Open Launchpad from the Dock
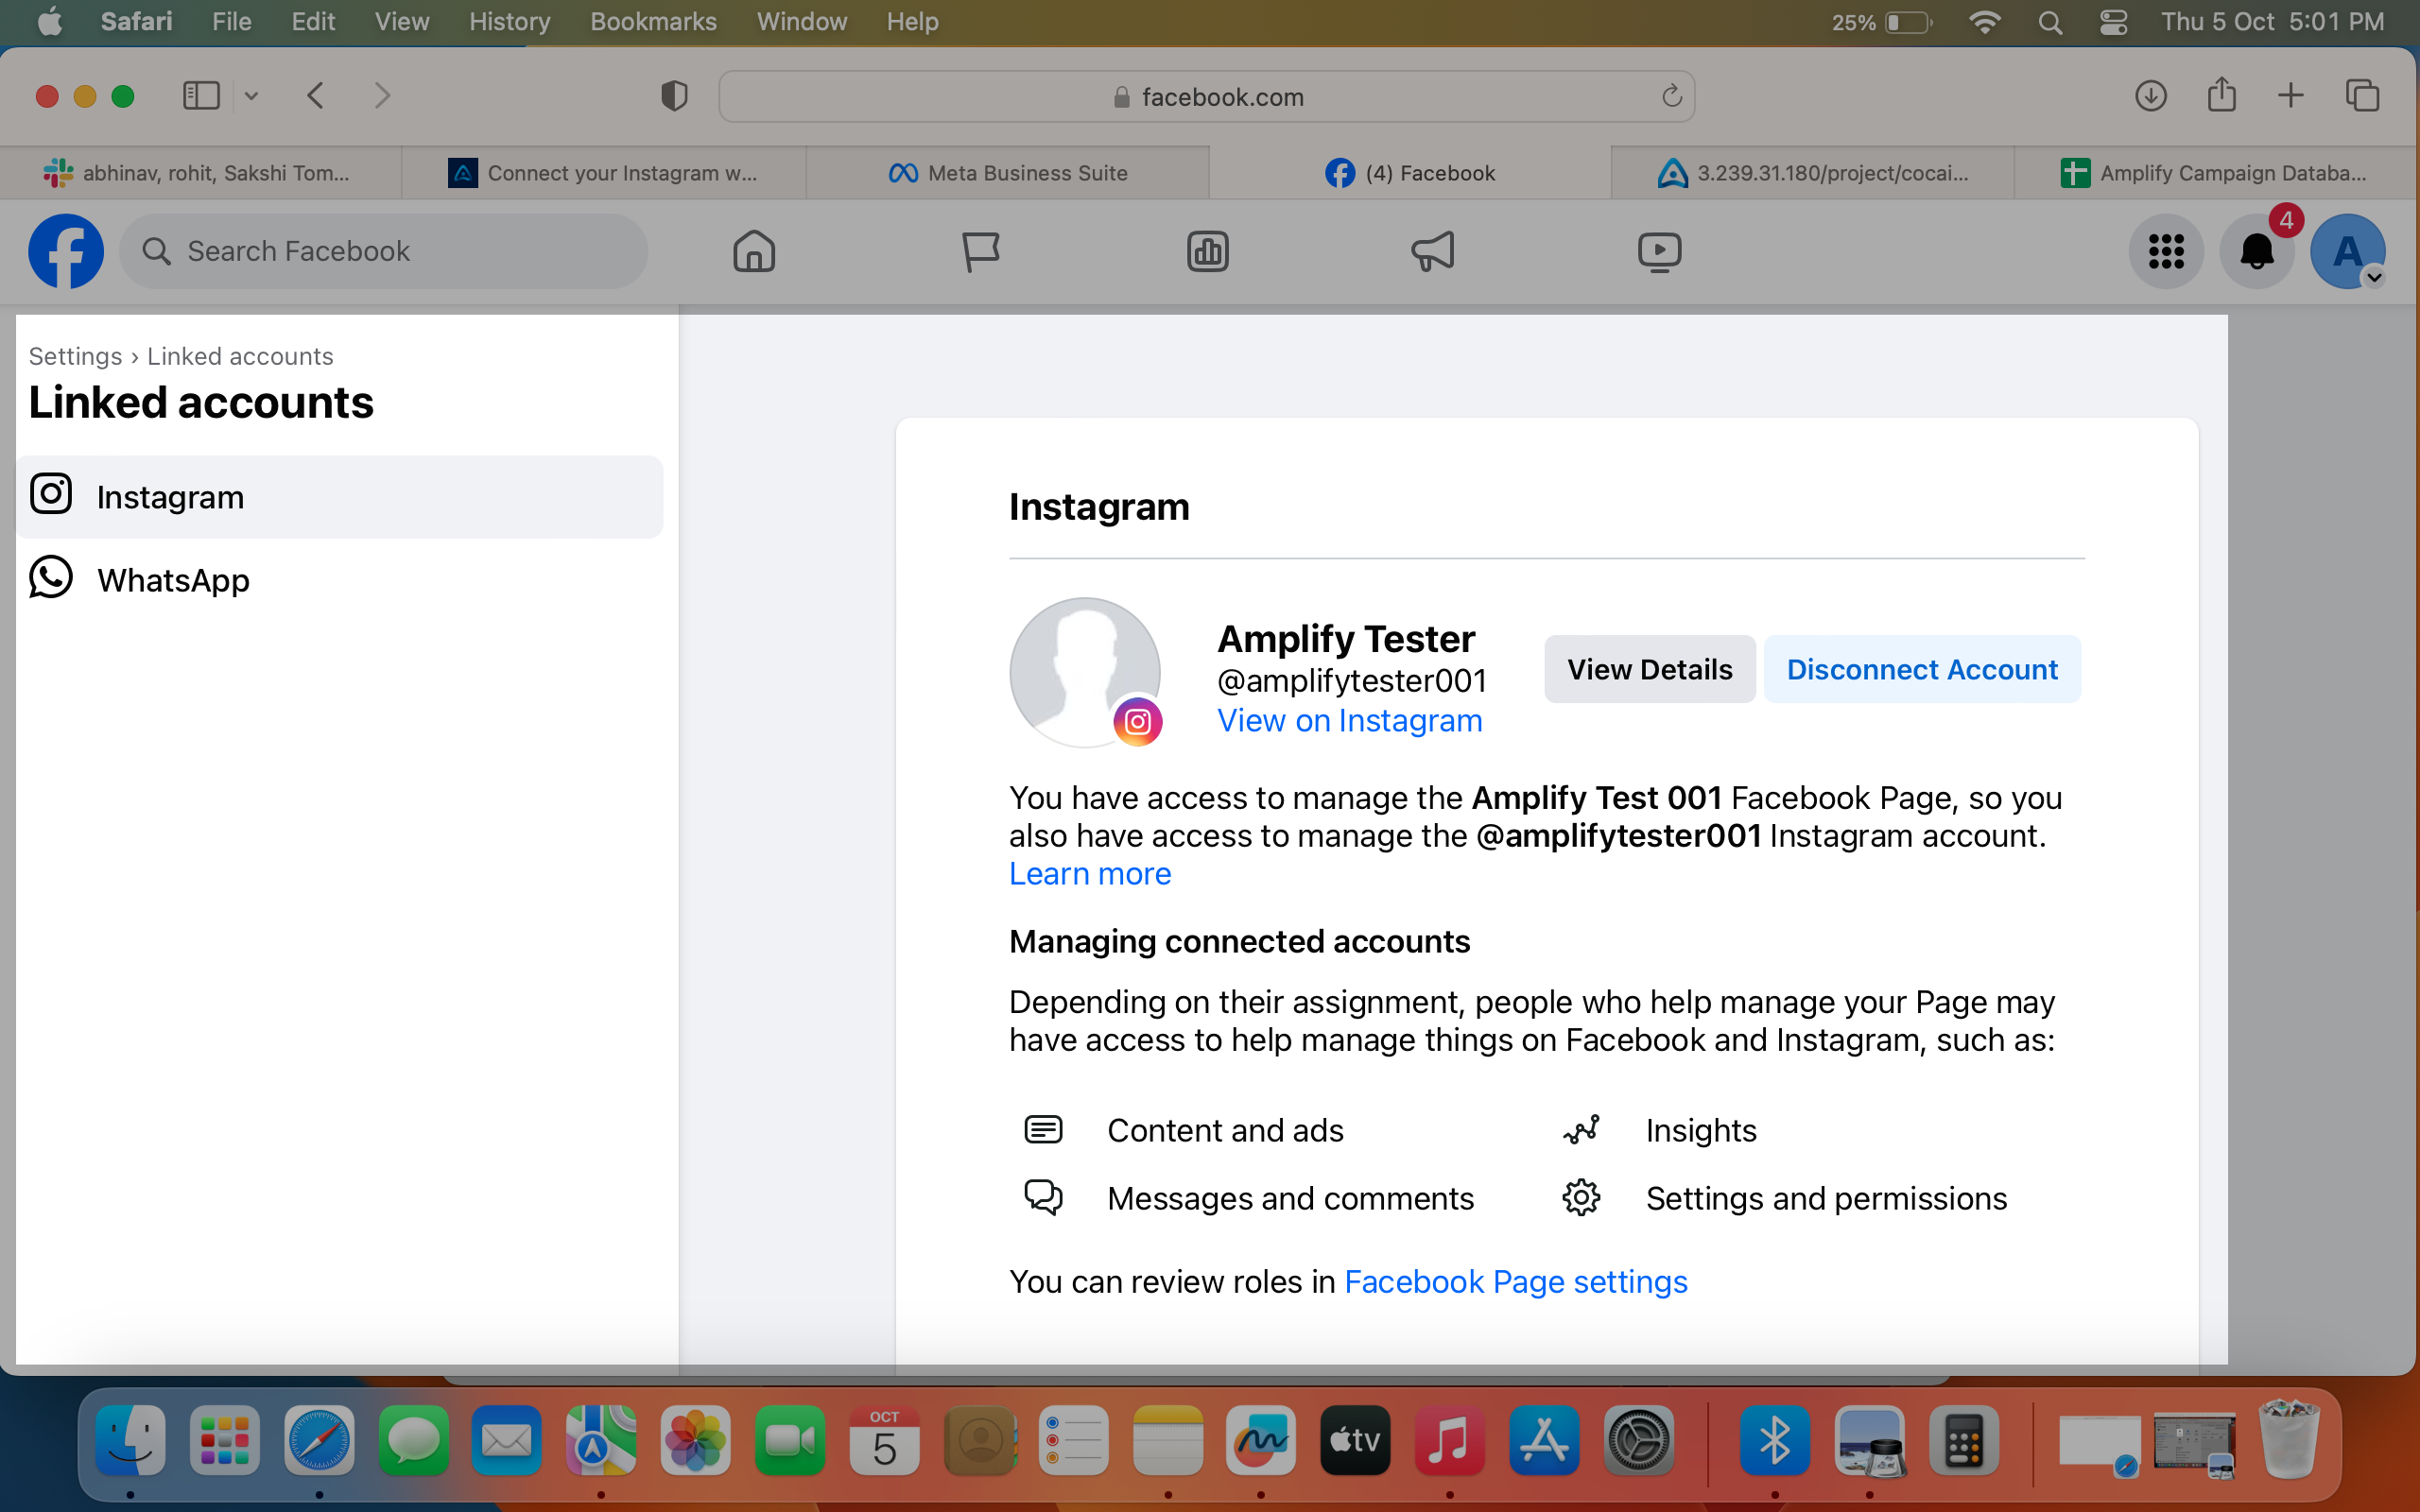Screen dimensions: 2420x1512 click(x=225, y=1440)
